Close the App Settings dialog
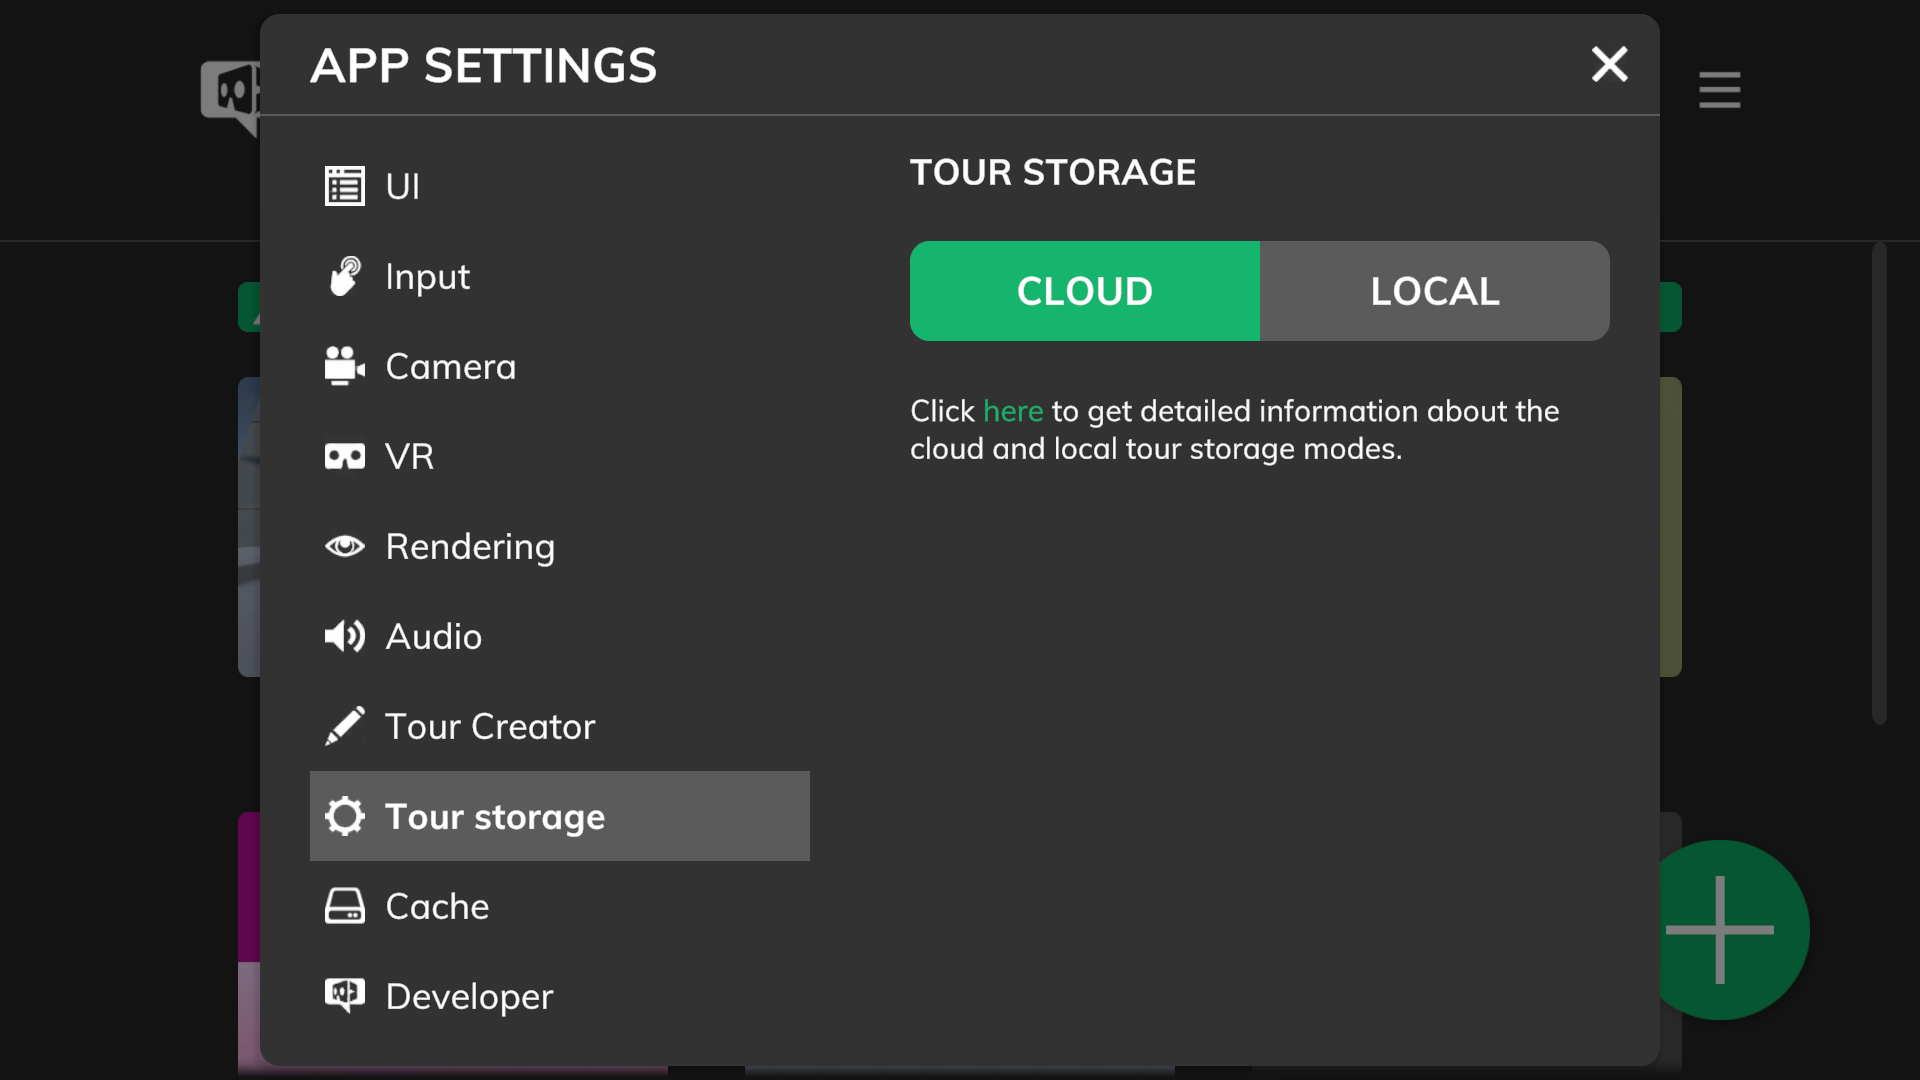This screenshot has width=1920, height=1080. point(1610,62)
